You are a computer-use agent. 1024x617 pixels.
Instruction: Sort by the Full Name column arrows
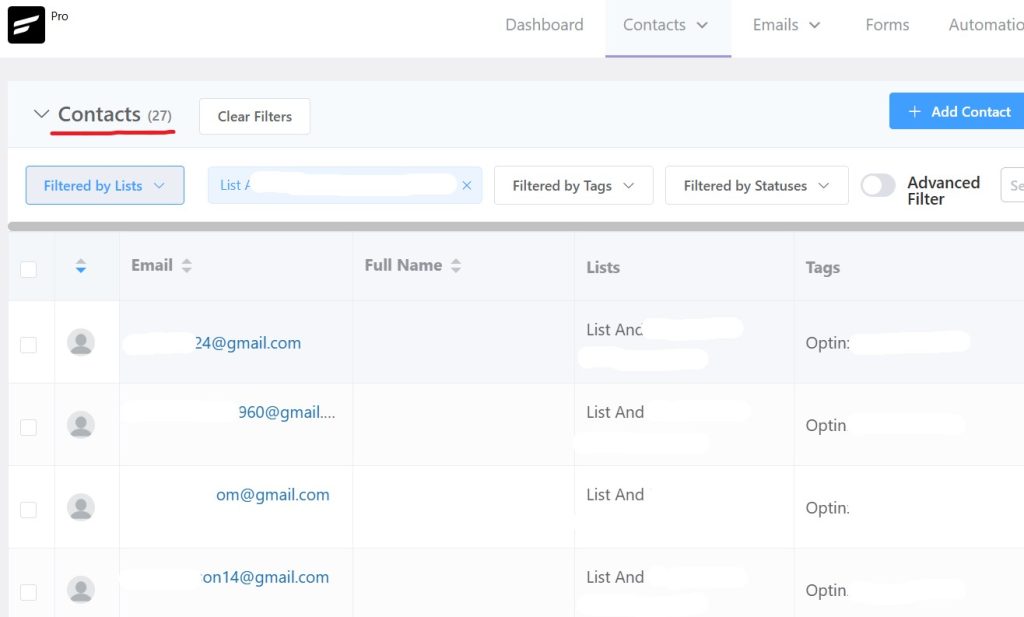(x=456, y=265)
